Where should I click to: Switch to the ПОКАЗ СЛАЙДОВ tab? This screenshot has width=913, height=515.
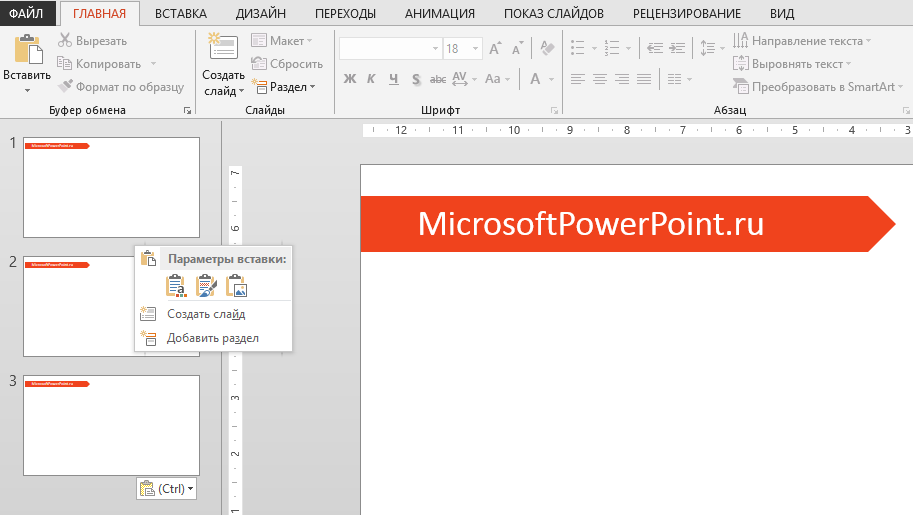point(554,13)
